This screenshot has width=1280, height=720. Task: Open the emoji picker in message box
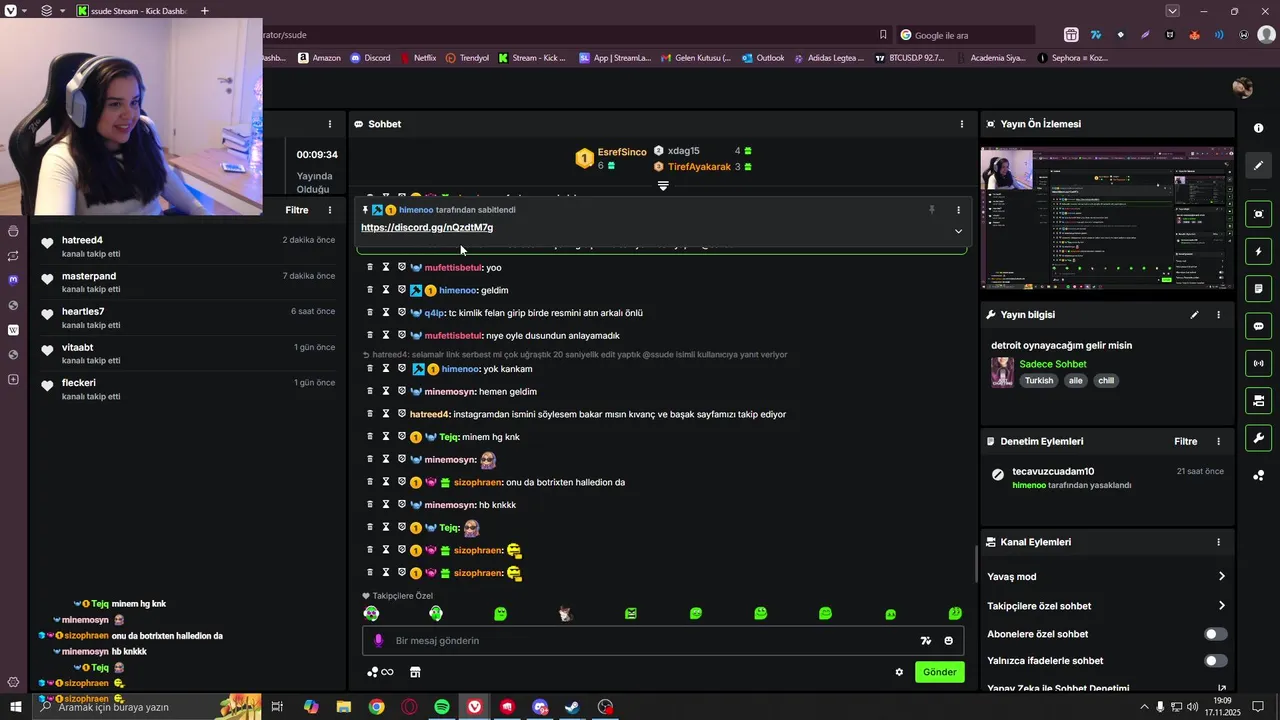point(949,641)
